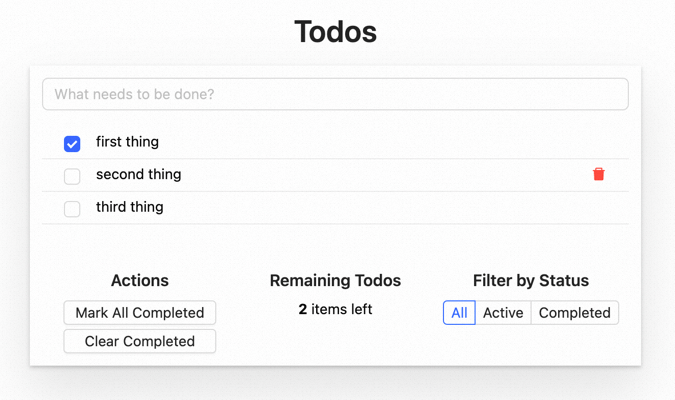Click the Filter by Status heading
The width and height of the screenshot is (675, 400).
click(530, 281)
